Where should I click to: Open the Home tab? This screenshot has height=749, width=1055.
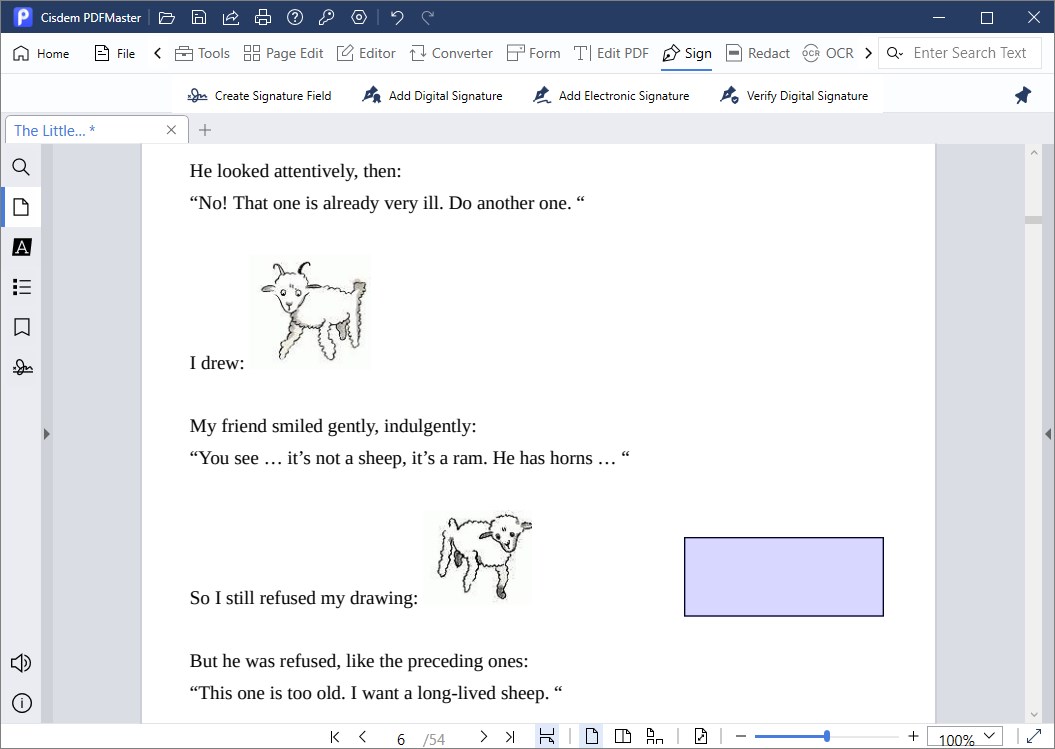coord(41,53)
